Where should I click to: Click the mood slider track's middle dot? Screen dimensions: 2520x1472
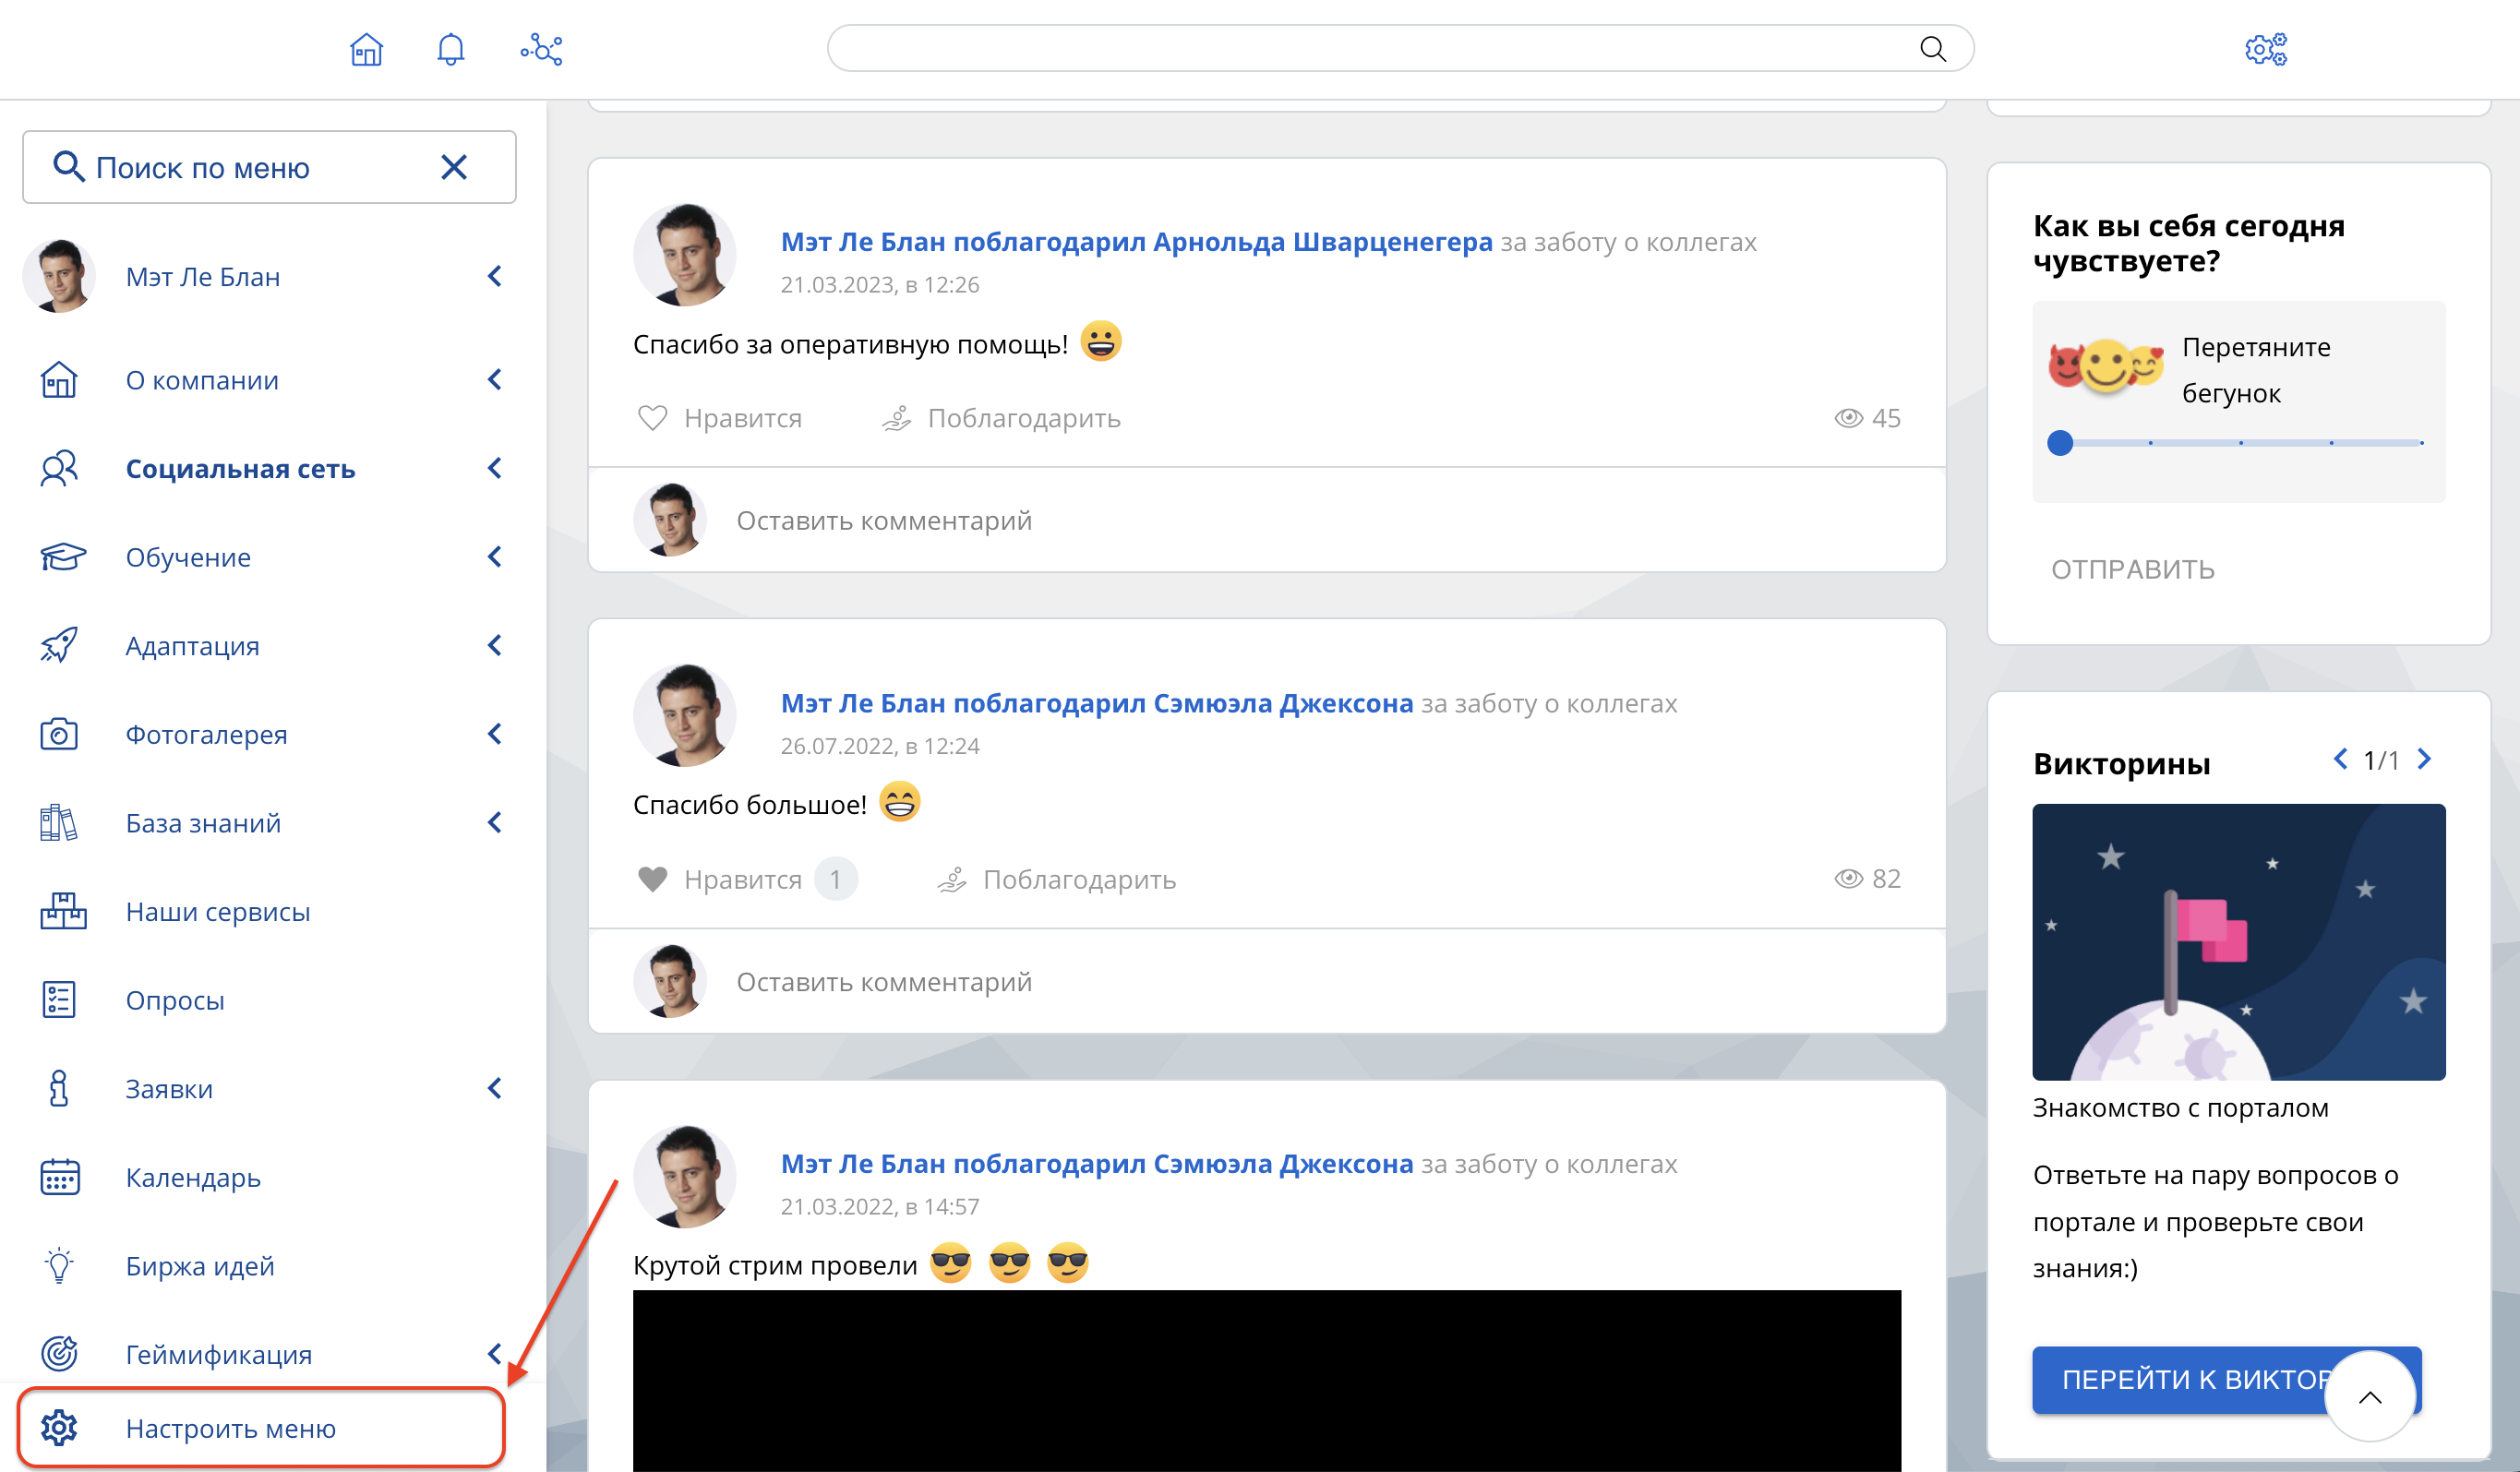pos(2241,443)
